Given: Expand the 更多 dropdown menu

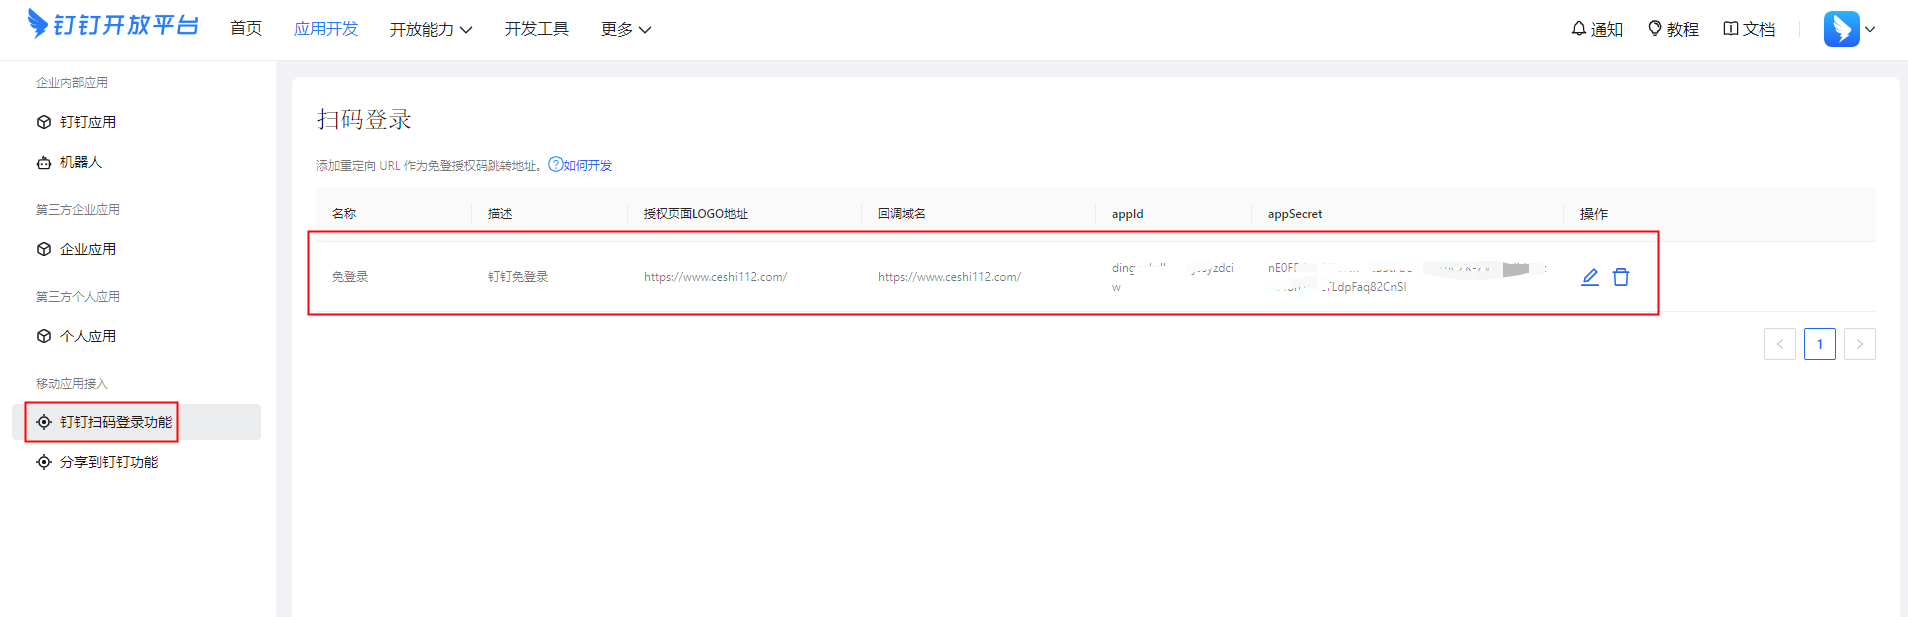Looking at the screenshot, I should coord(626,30).
